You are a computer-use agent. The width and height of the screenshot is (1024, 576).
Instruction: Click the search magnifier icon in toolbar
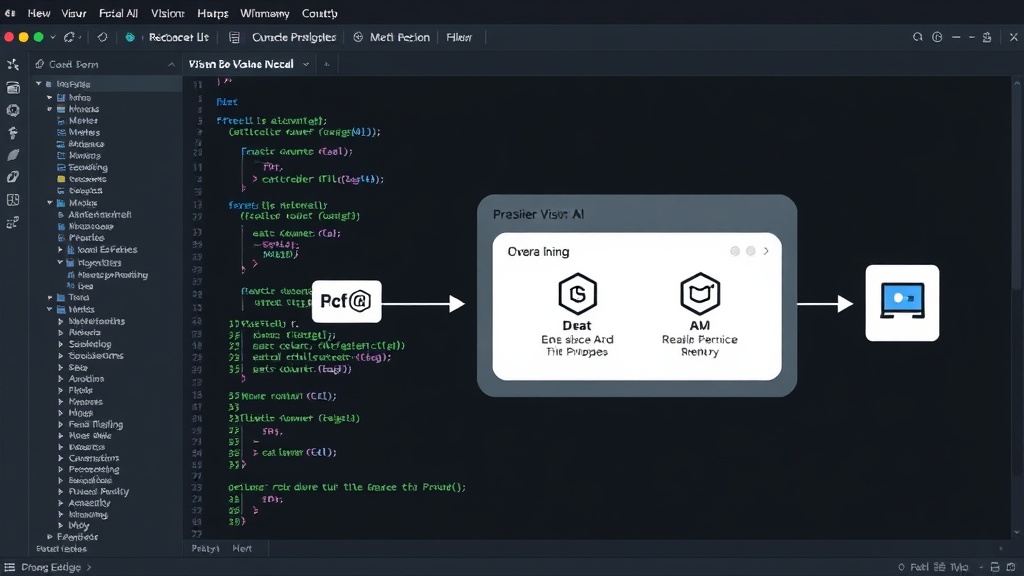(x=918, y=37)
